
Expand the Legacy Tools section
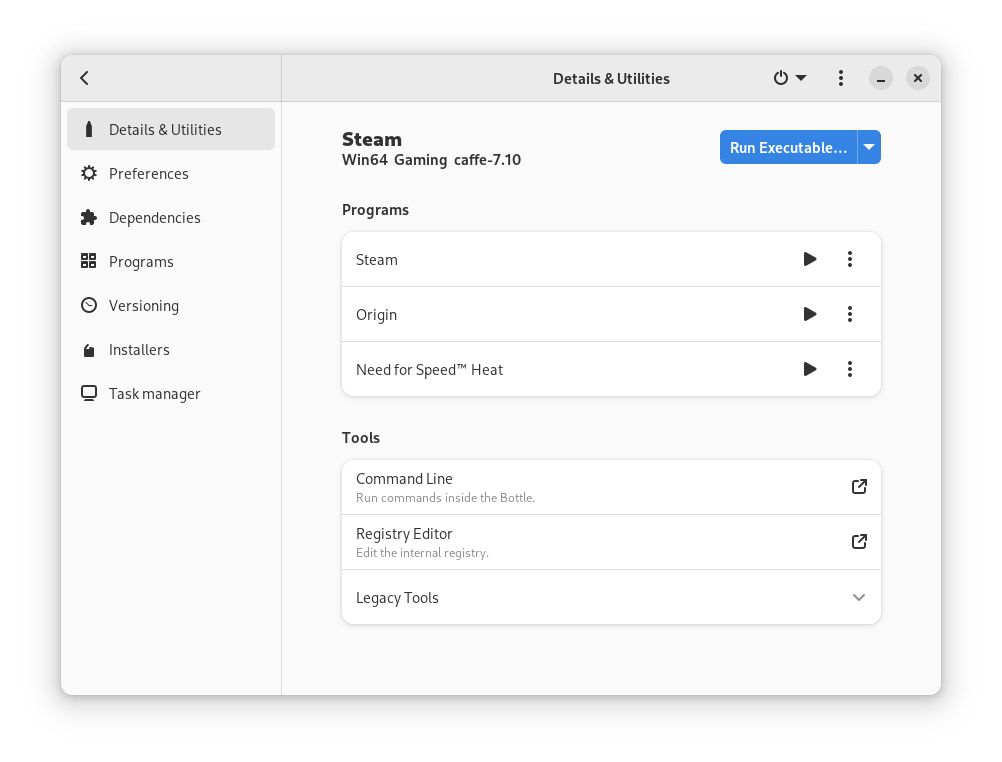click(x=859, y=598)
